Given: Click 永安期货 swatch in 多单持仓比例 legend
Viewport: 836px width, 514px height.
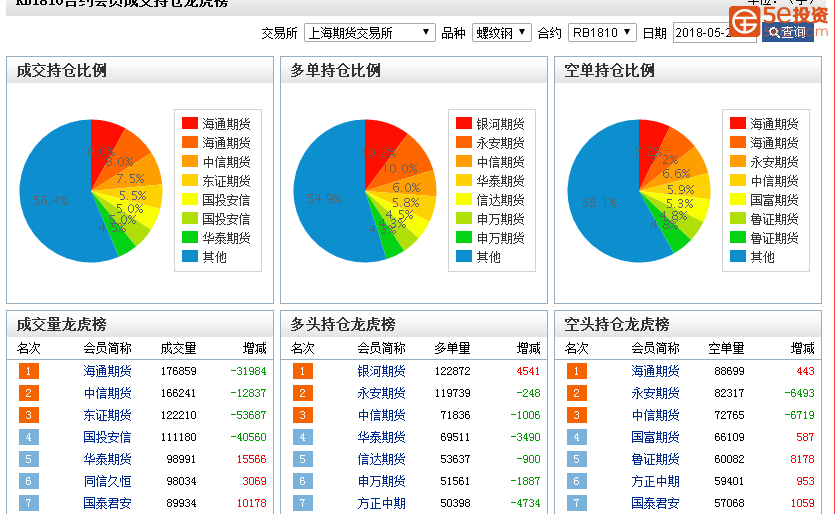Looking at the screenshot, I should click(x=464, y=142).
